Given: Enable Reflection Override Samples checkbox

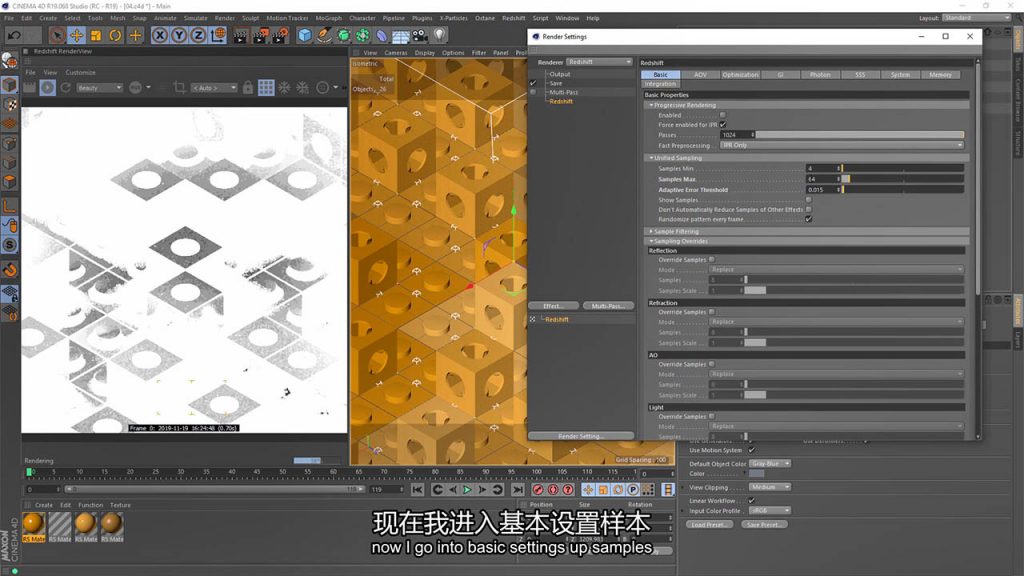Looking at the screenshot, I should click(712, 260).
